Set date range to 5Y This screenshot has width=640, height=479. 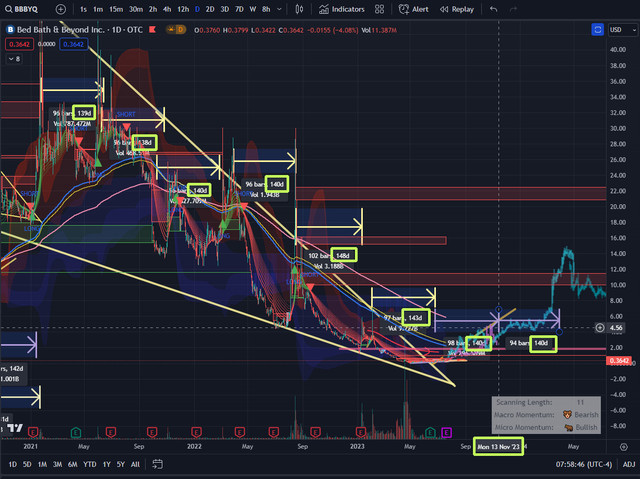tap(120, 464)
